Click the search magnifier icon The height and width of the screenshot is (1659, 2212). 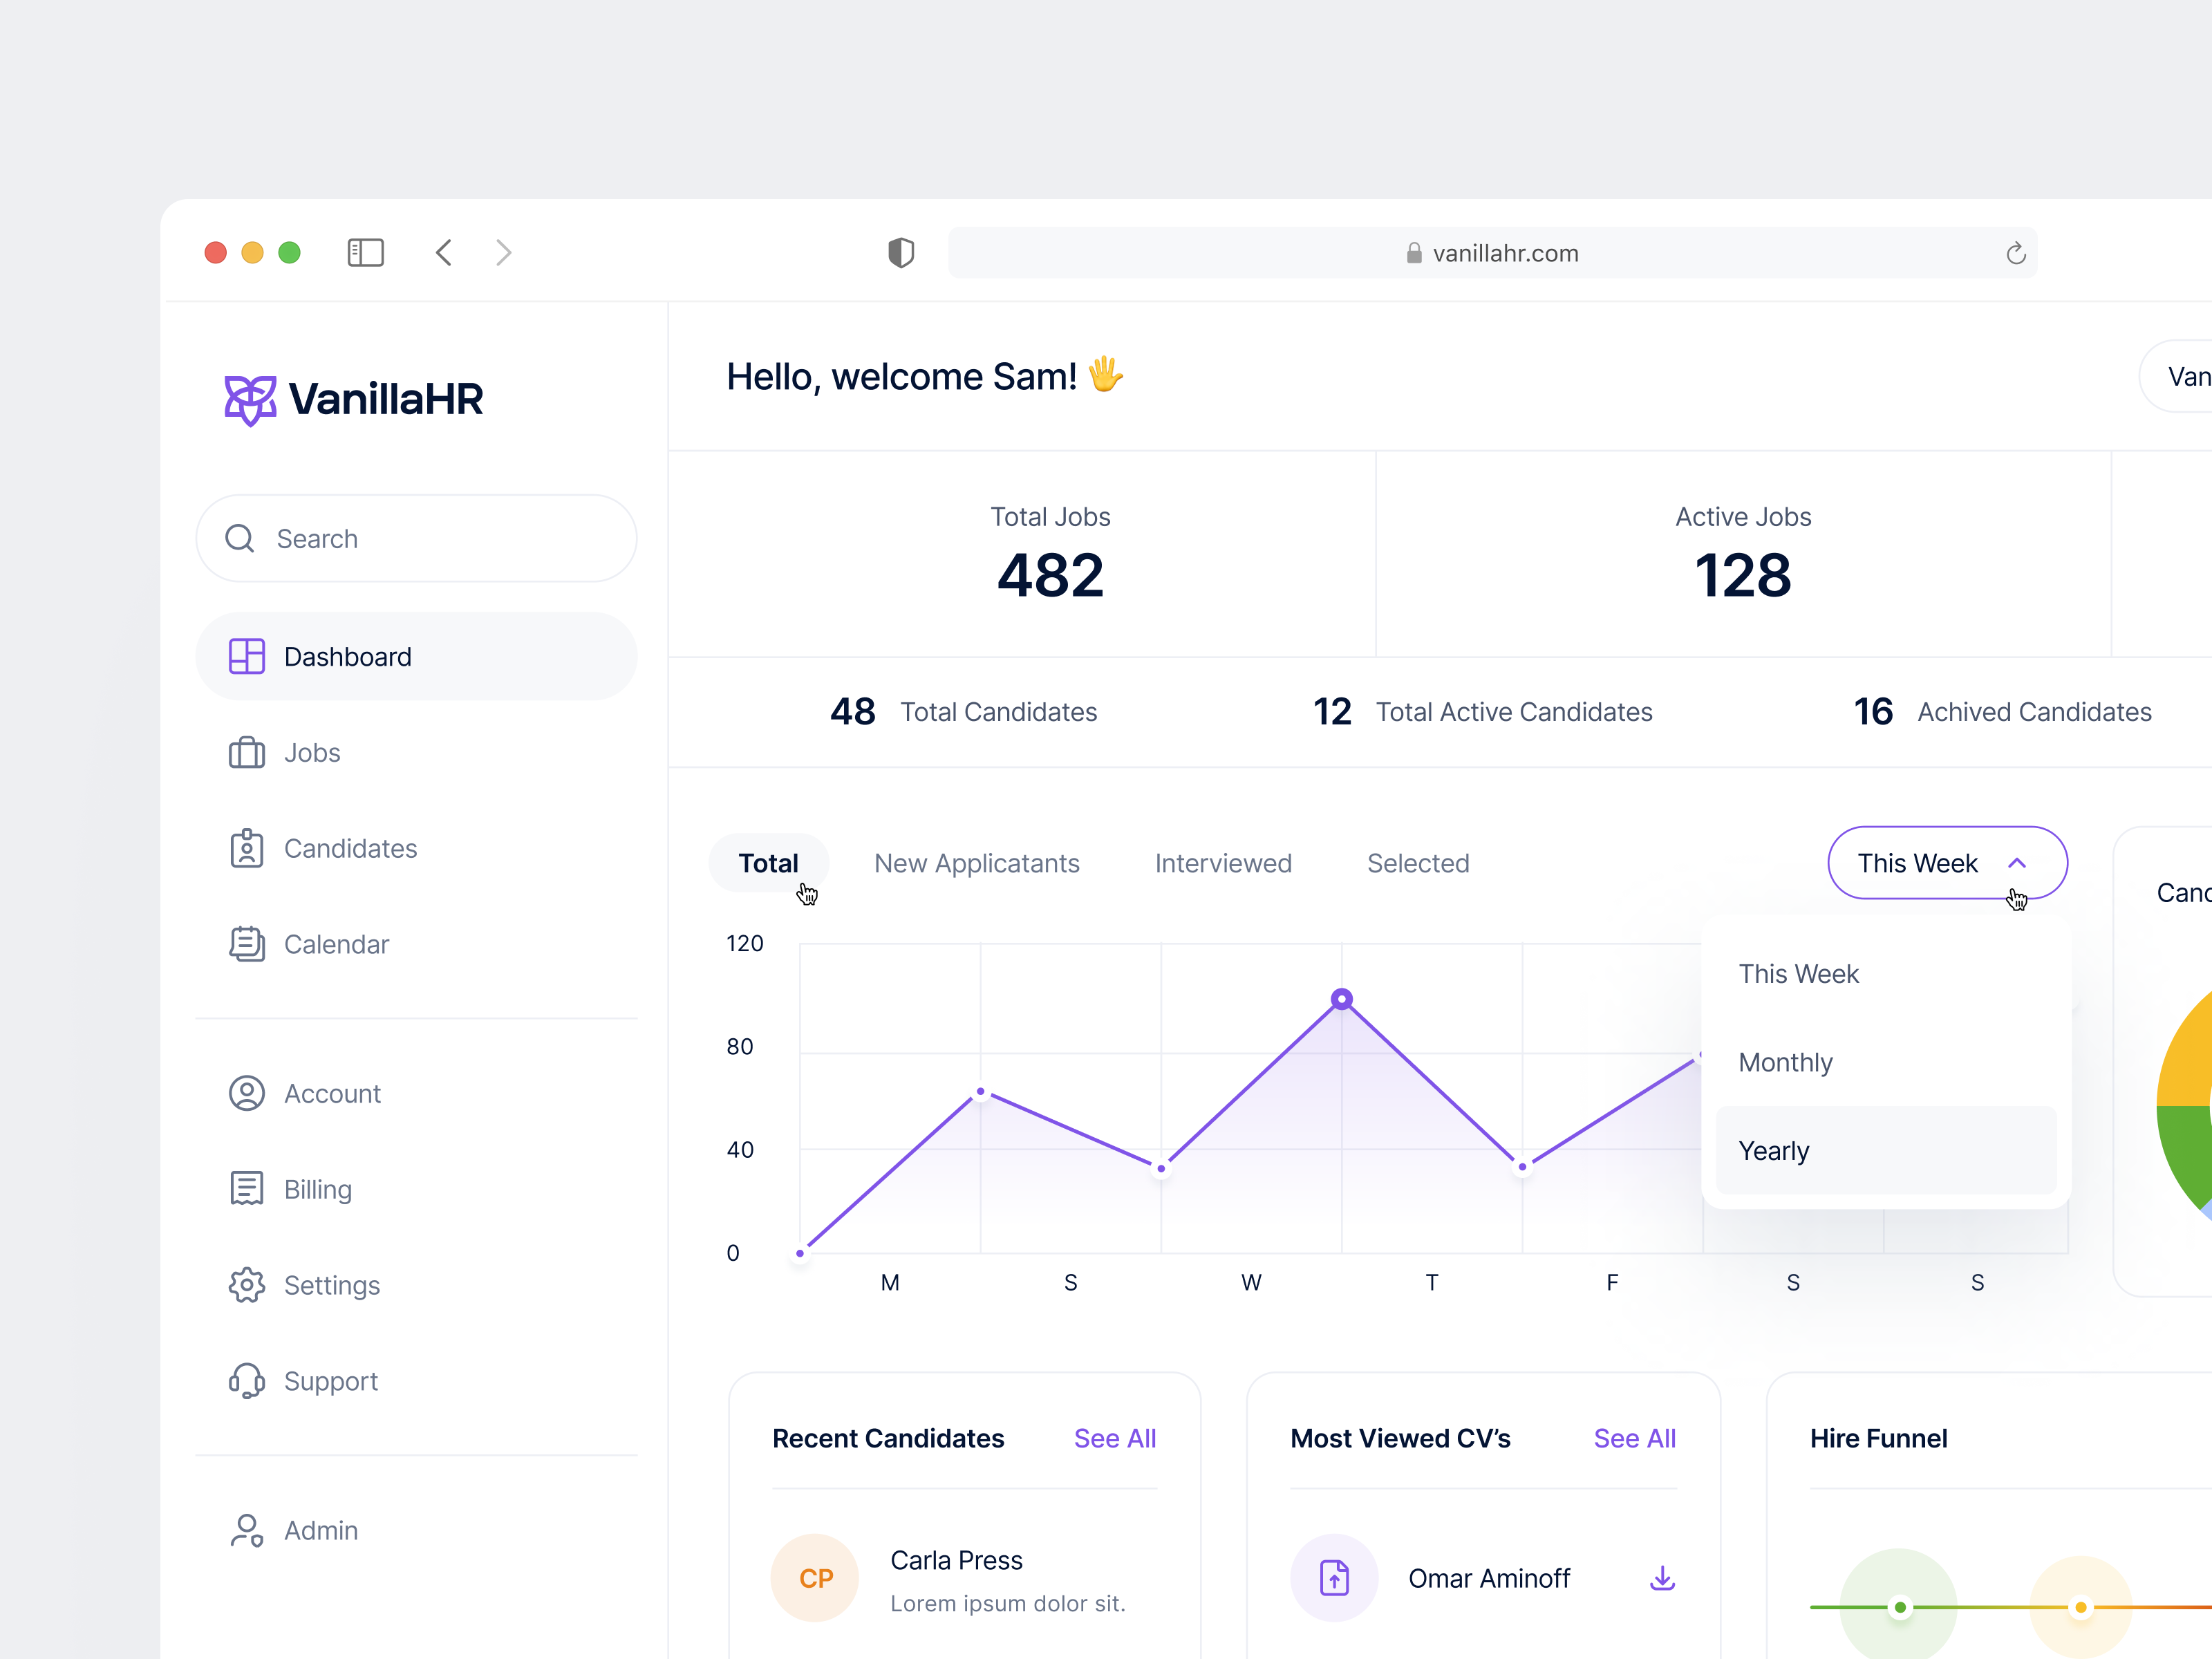click(x=240, y=539)
